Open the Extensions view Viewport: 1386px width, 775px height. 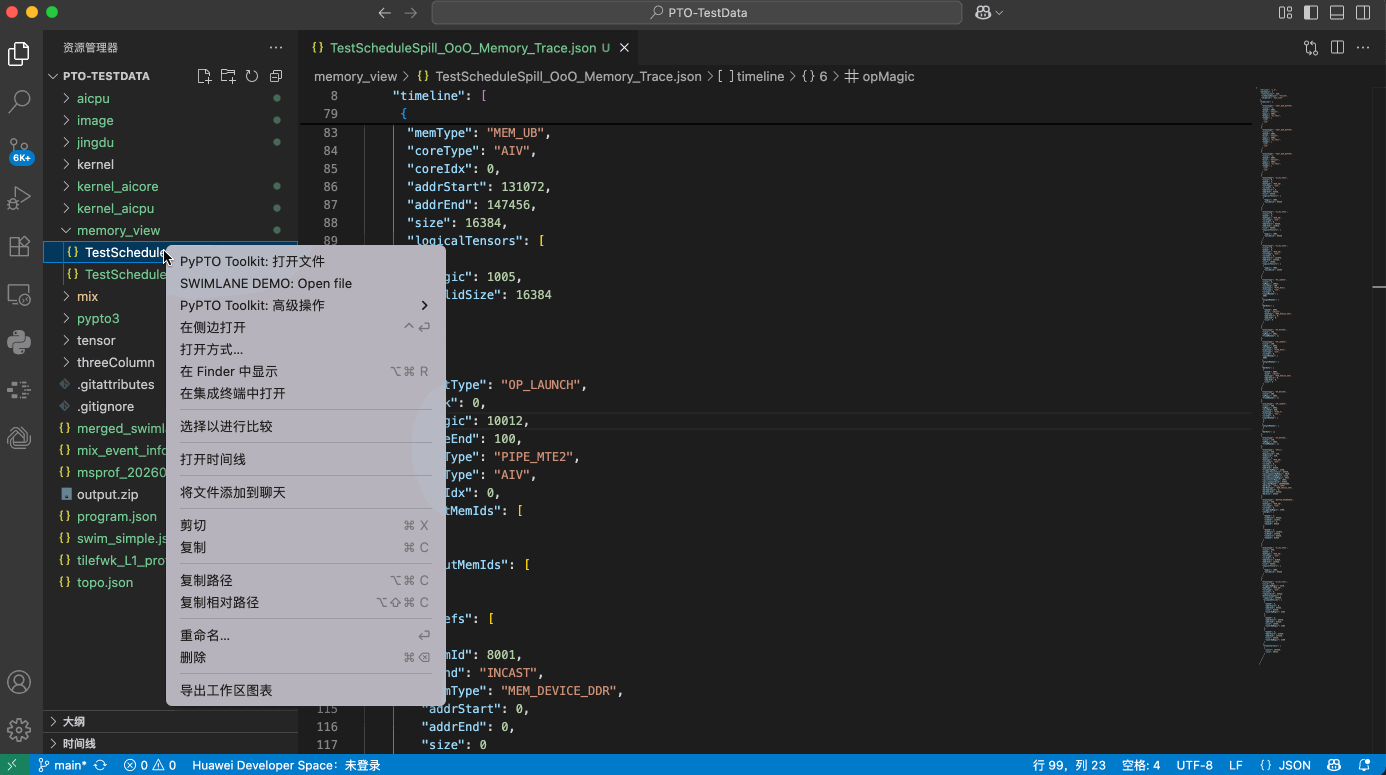tap(19, 246)
